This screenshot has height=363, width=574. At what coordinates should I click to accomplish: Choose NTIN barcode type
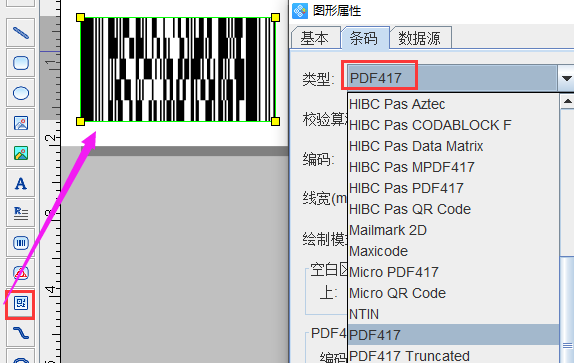tap(453, 314)
